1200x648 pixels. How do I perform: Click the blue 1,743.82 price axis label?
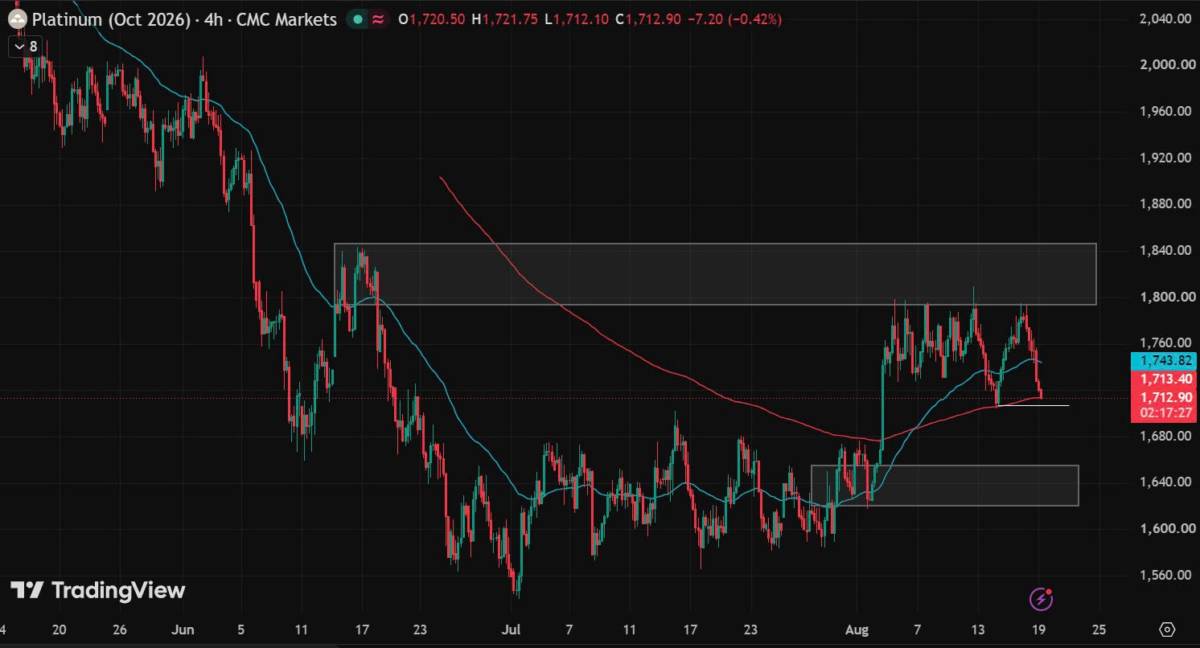pyautogui.click(x=1162, y=360)
